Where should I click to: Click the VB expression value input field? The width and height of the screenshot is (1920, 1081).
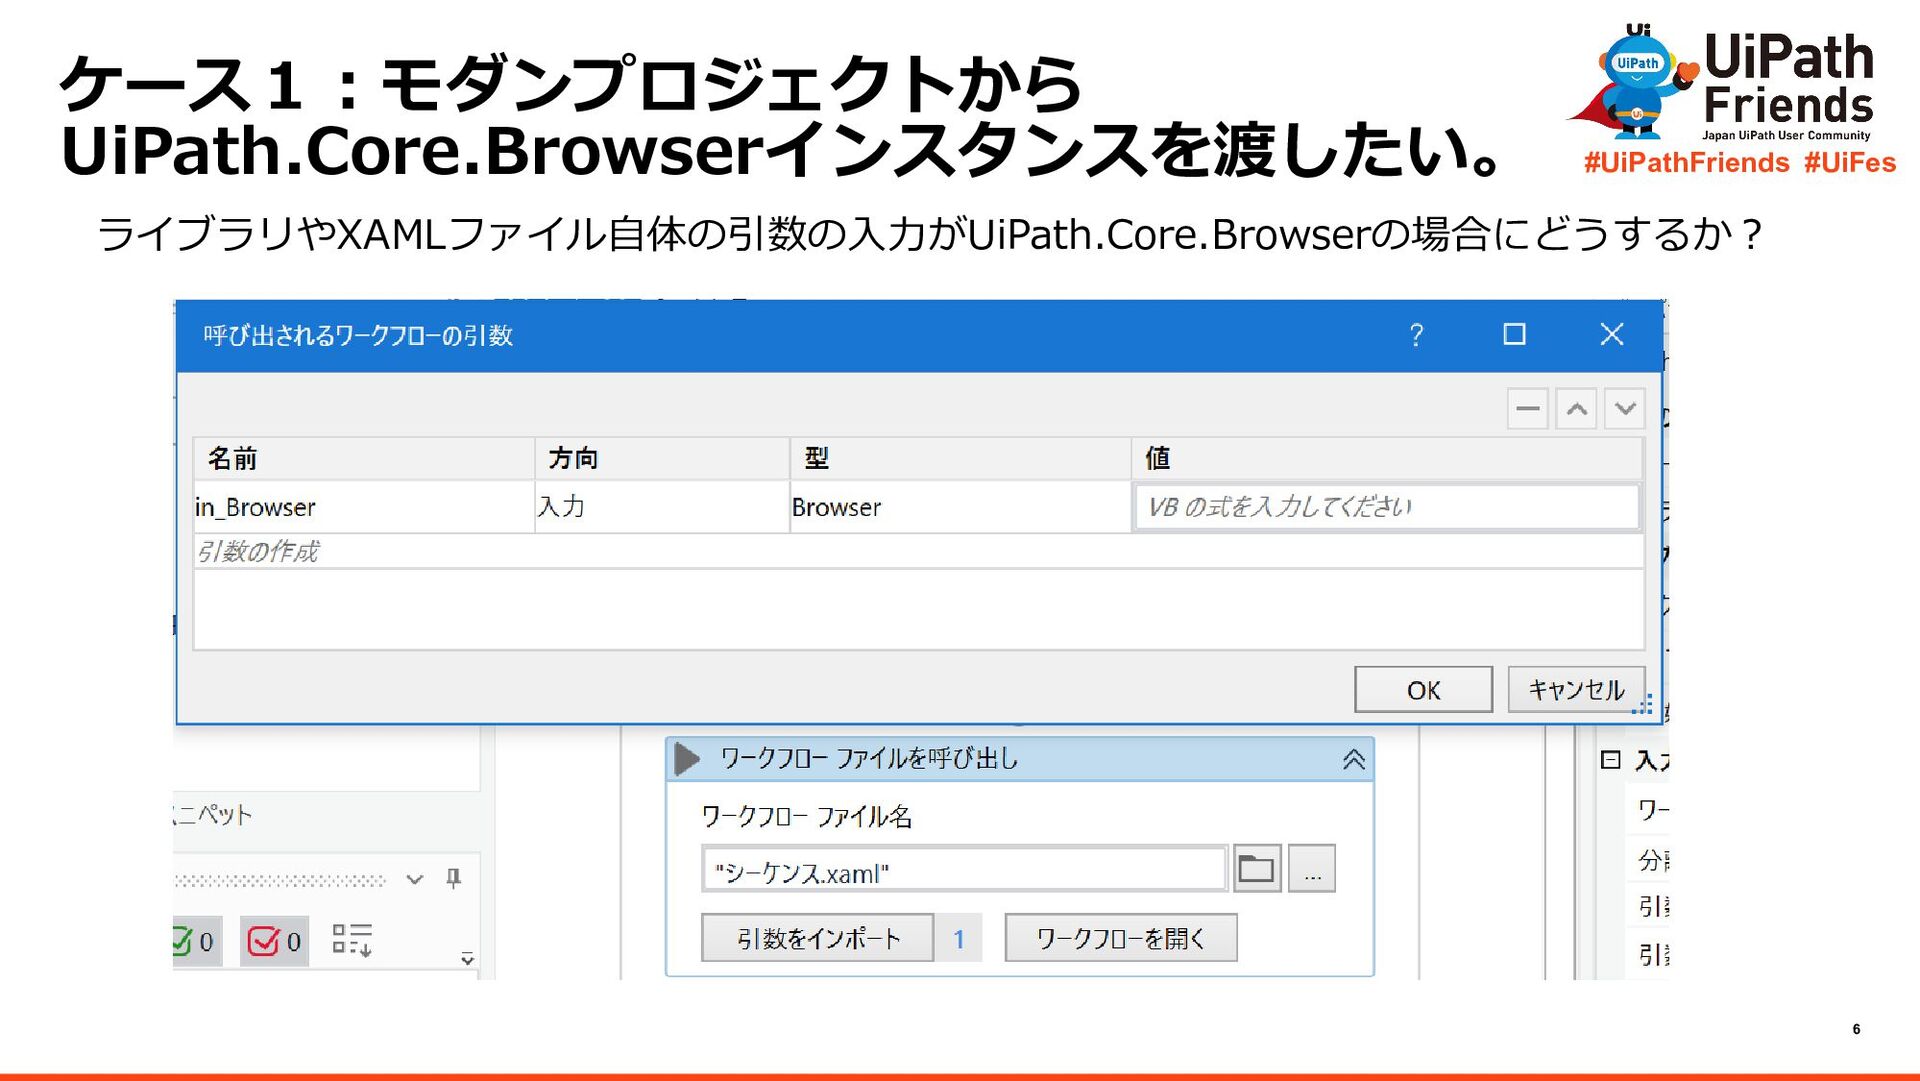pos(1386,507)
